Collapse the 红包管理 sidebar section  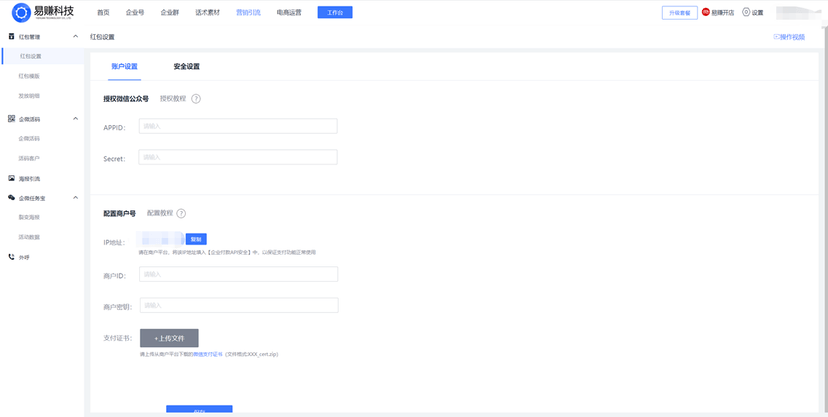point(76,36)
